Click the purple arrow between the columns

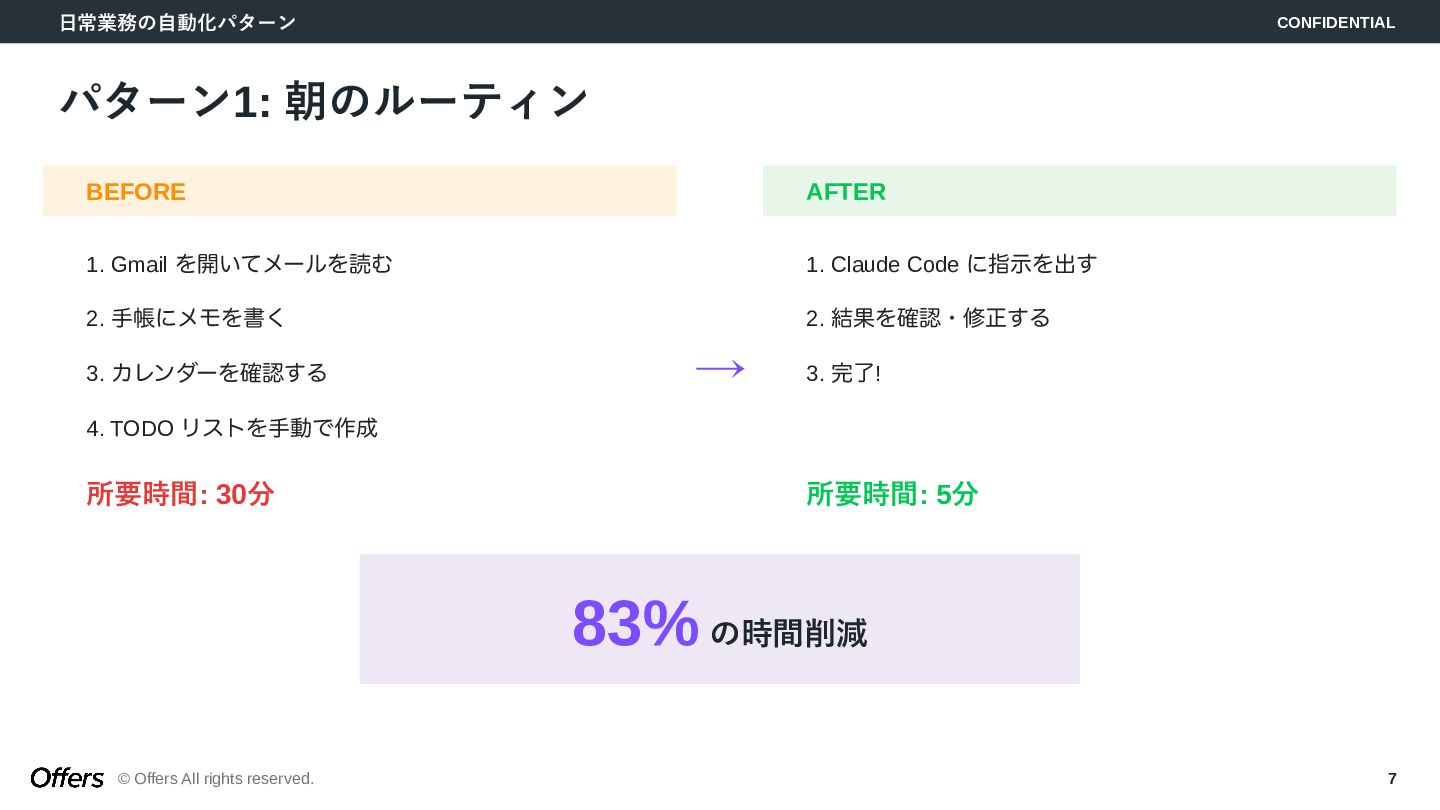click(x=720, y=369)
